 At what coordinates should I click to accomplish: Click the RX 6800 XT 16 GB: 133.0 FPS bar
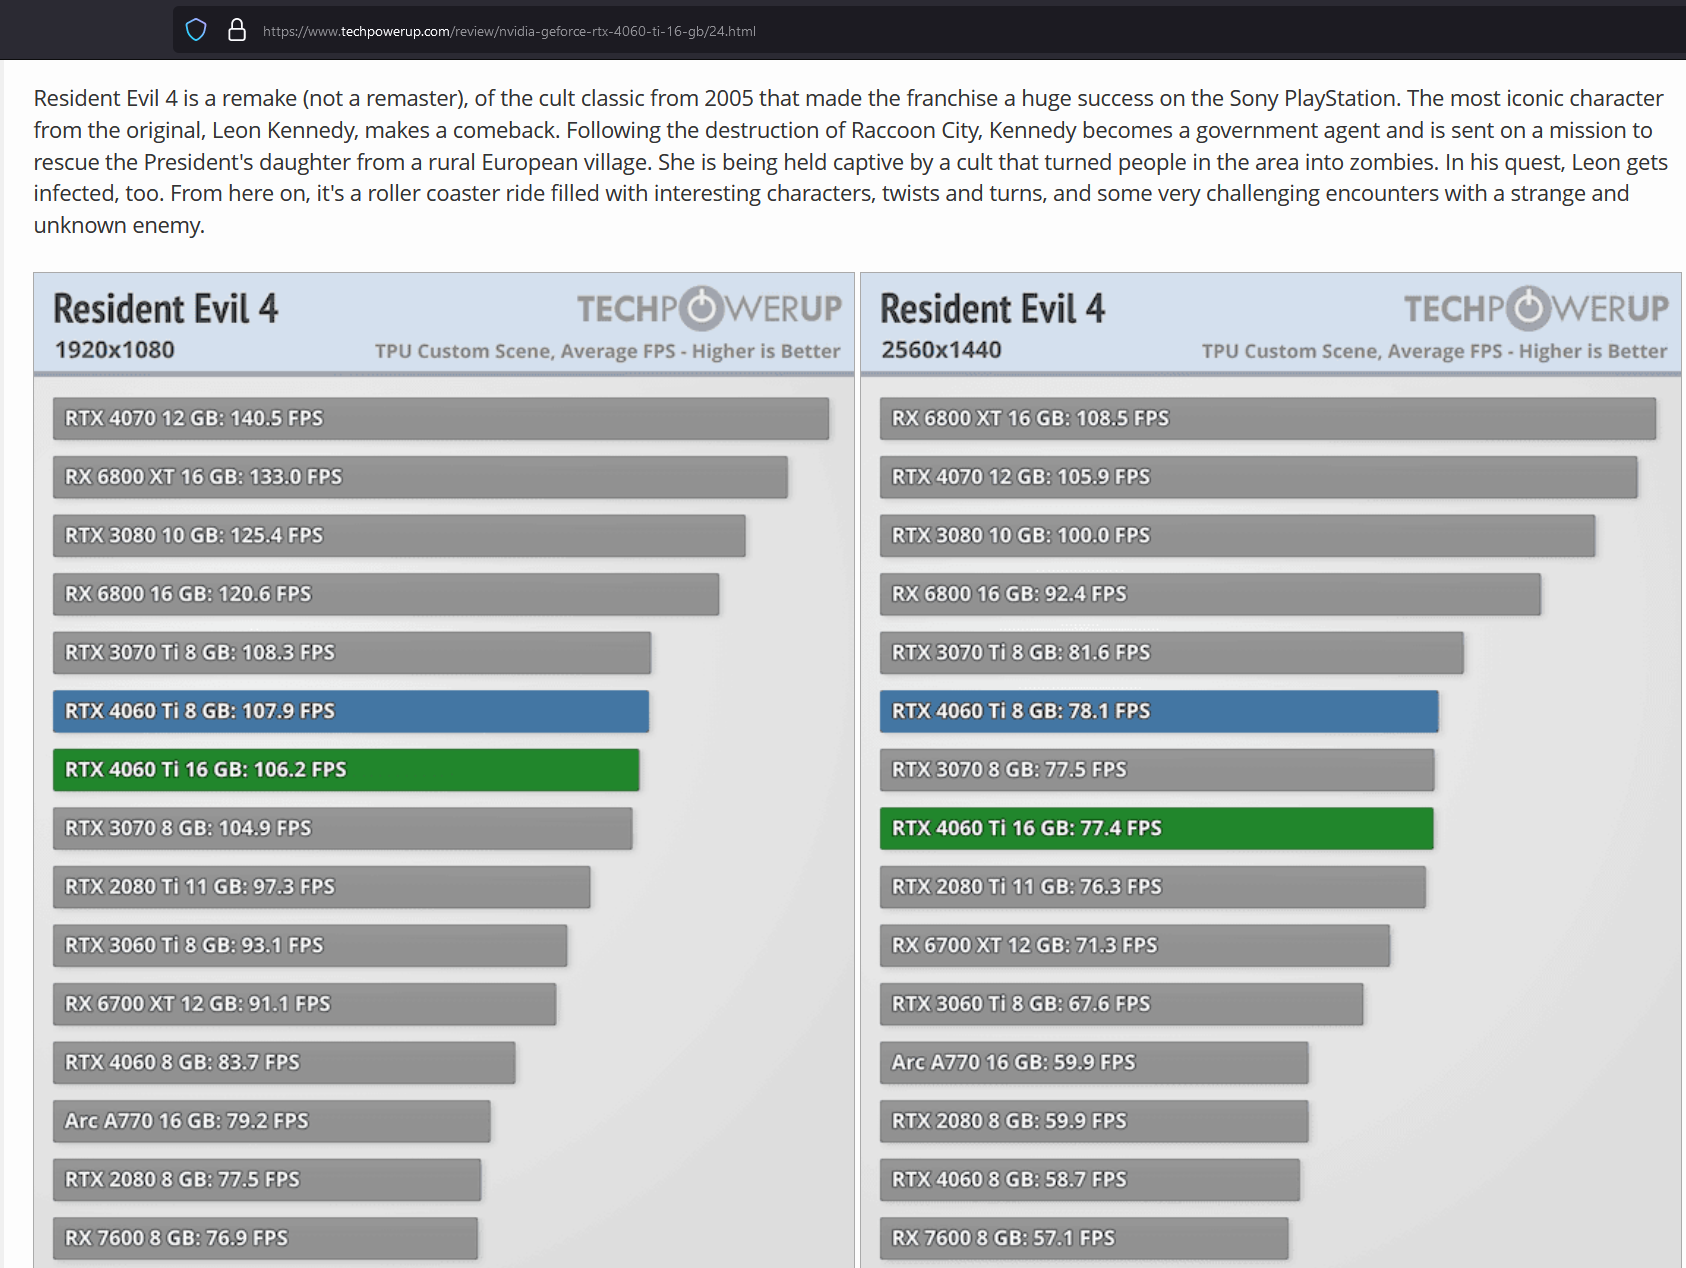[420, 477]
